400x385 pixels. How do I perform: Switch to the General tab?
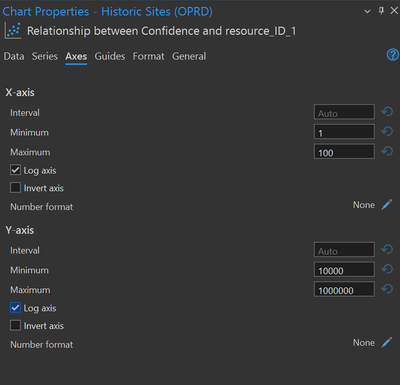[189, 56]
